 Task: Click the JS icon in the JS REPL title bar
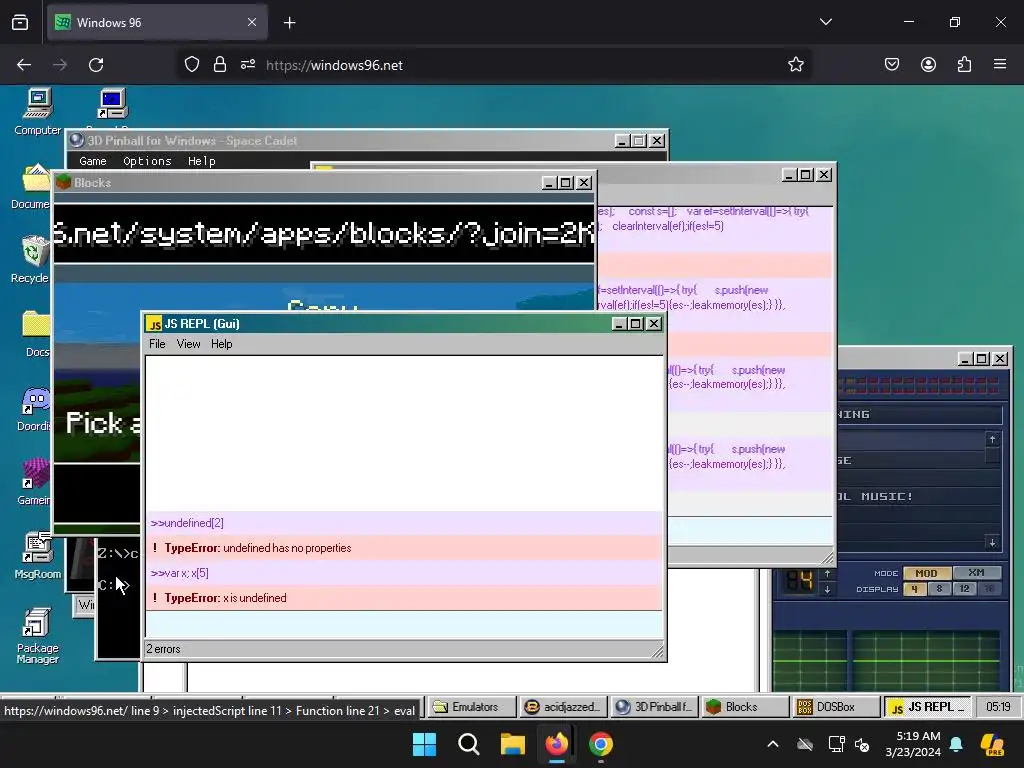point(154,324)
